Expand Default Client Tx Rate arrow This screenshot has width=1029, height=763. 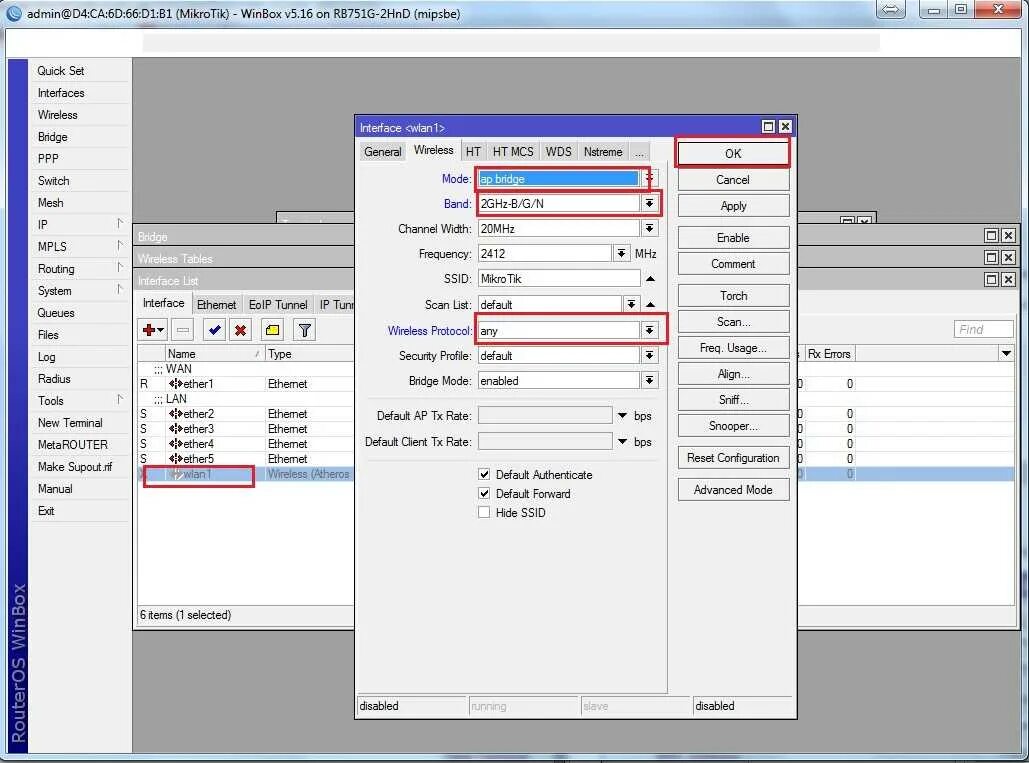(x=623, y=442)
